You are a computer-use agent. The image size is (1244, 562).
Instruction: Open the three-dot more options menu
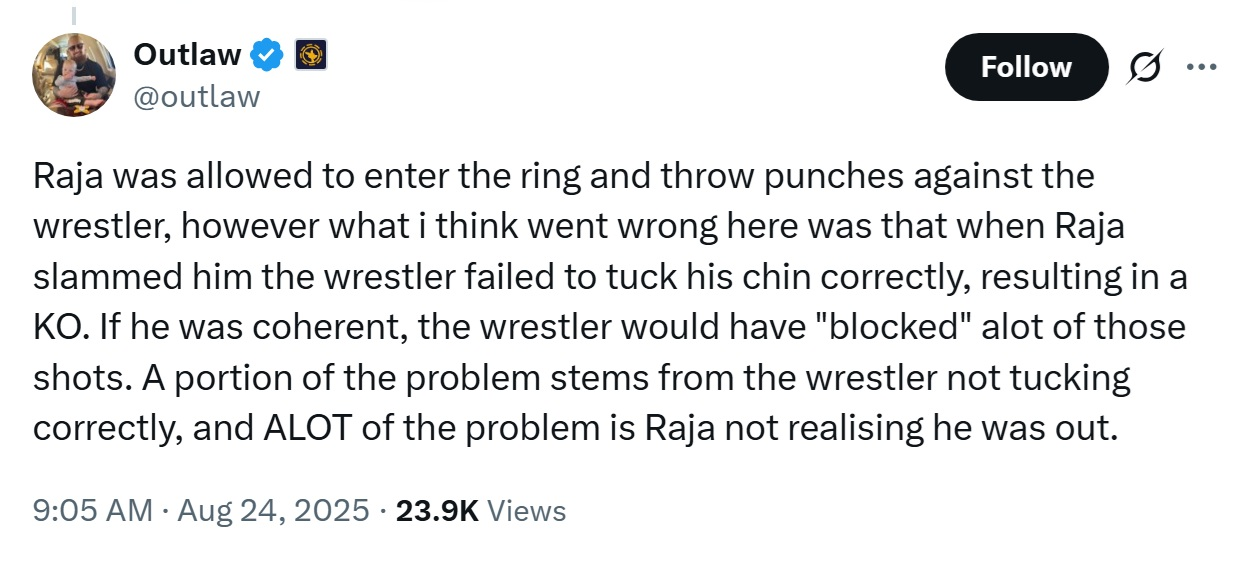tap(1200, 67)
